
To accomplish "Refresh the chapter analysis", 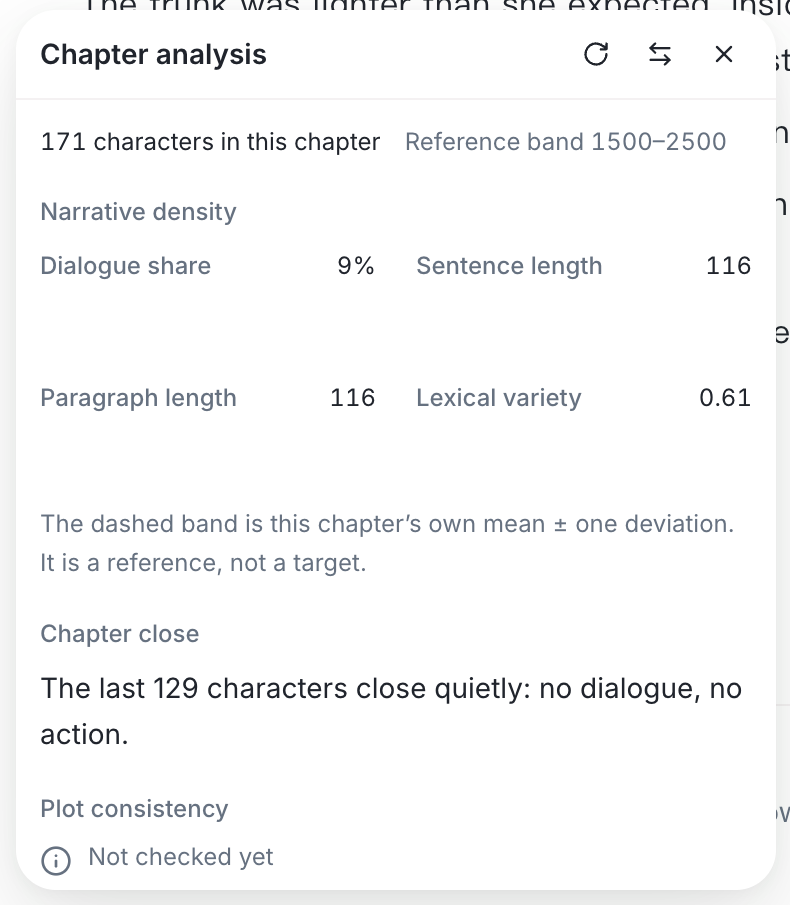I will tap(596, 55).
